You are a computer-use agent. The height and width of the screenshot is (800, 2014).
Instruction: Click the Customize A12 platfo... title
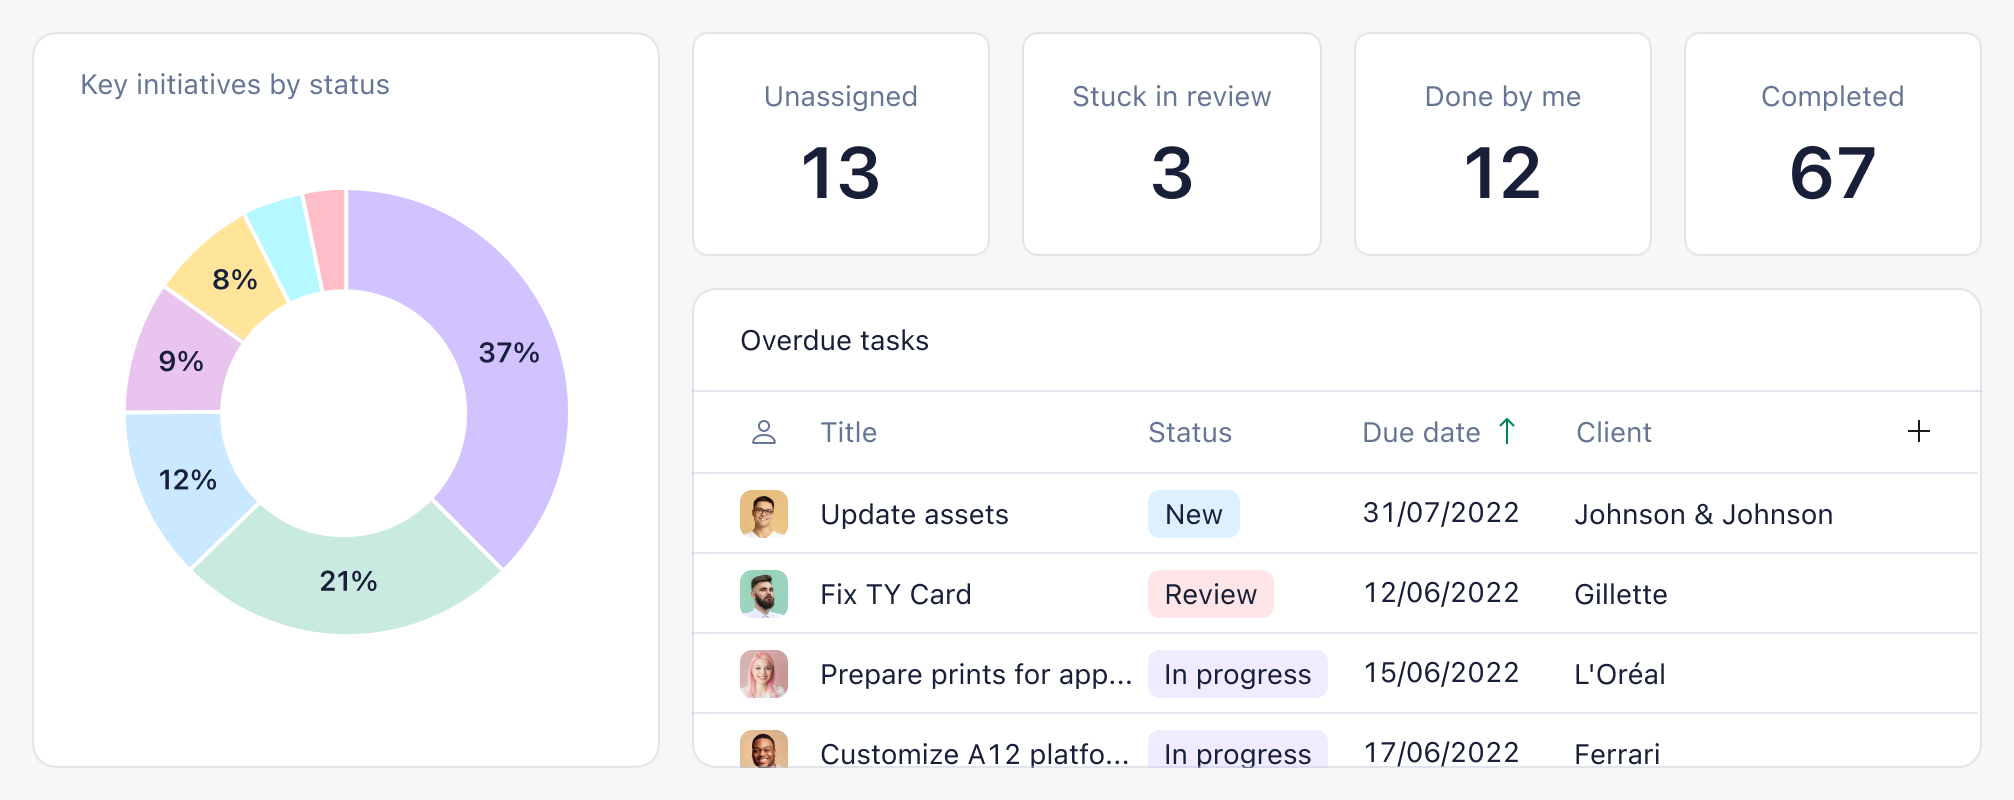[x=974, y=753]
